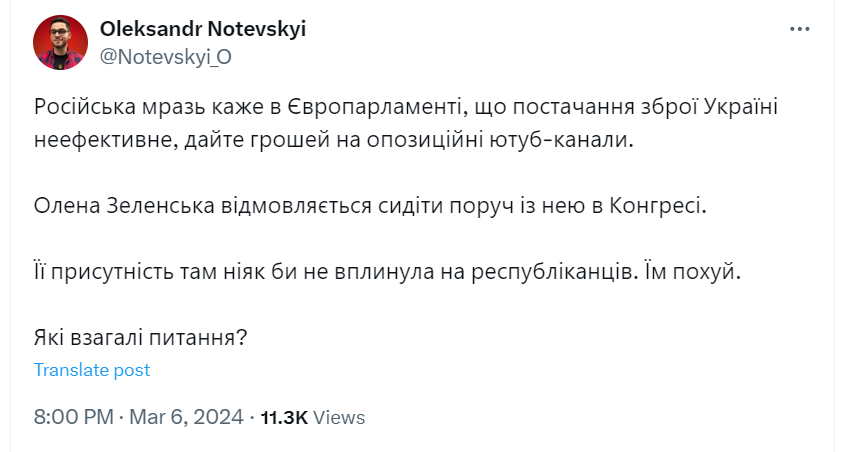The width and height of the screenshot is (842, 452).
Task: Click the post line starting with Російська мразь
Action: [406, 107]
